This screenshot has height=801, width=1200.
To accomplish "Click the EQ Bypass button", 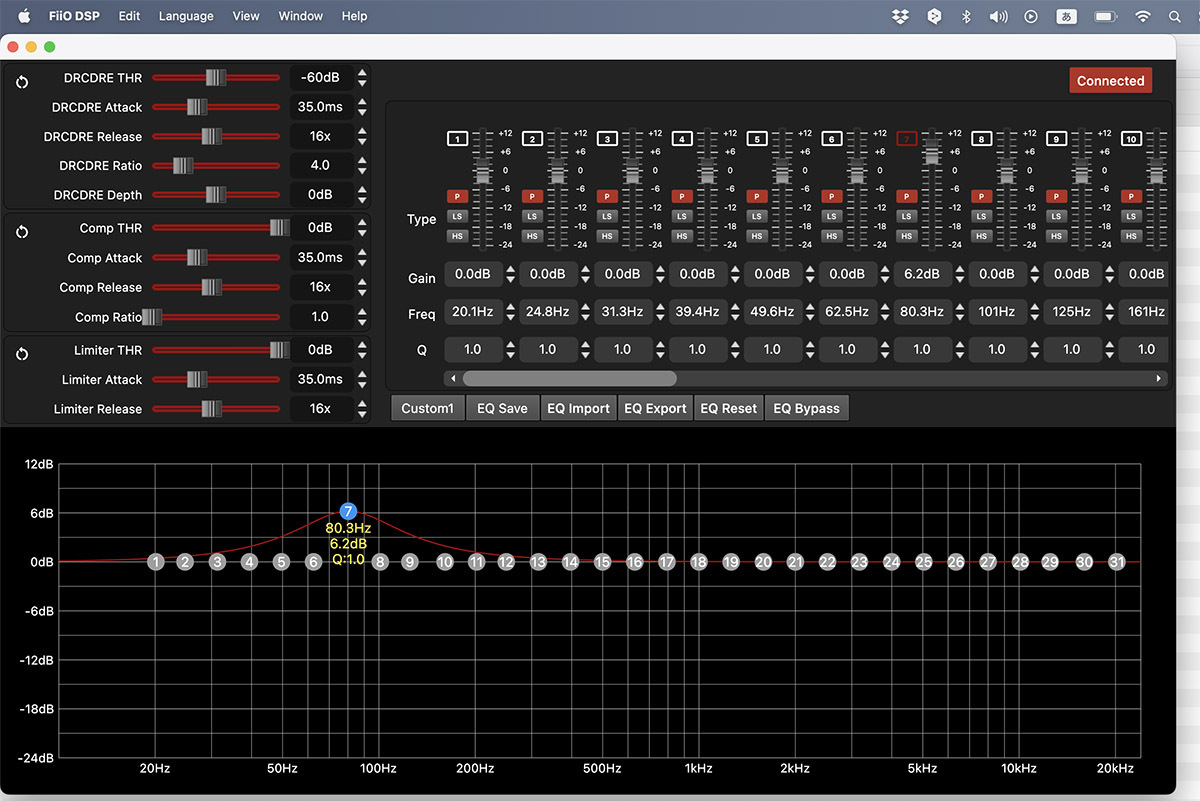I will pyautogui.click(x=806, y=408).
